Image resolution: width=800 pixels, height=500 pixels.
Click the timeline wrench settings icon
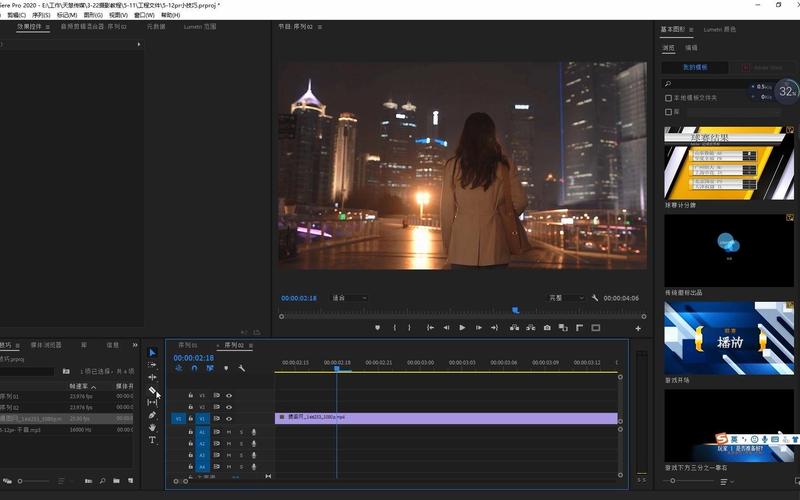point(241,368)
